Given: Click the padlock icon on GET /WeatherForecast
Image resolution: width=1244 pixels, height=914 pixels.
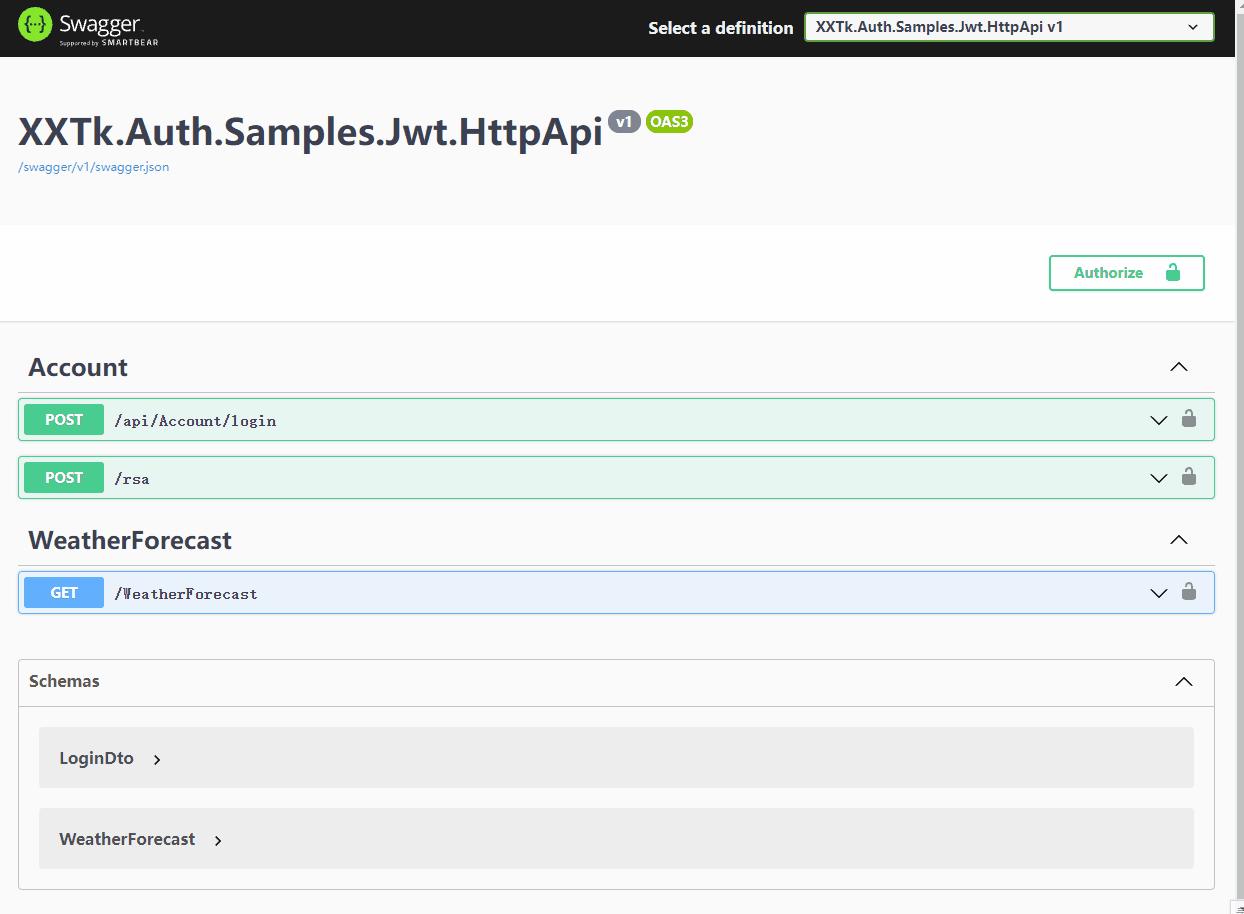Looking at the screenshot, I should (x=1188, y=592).
